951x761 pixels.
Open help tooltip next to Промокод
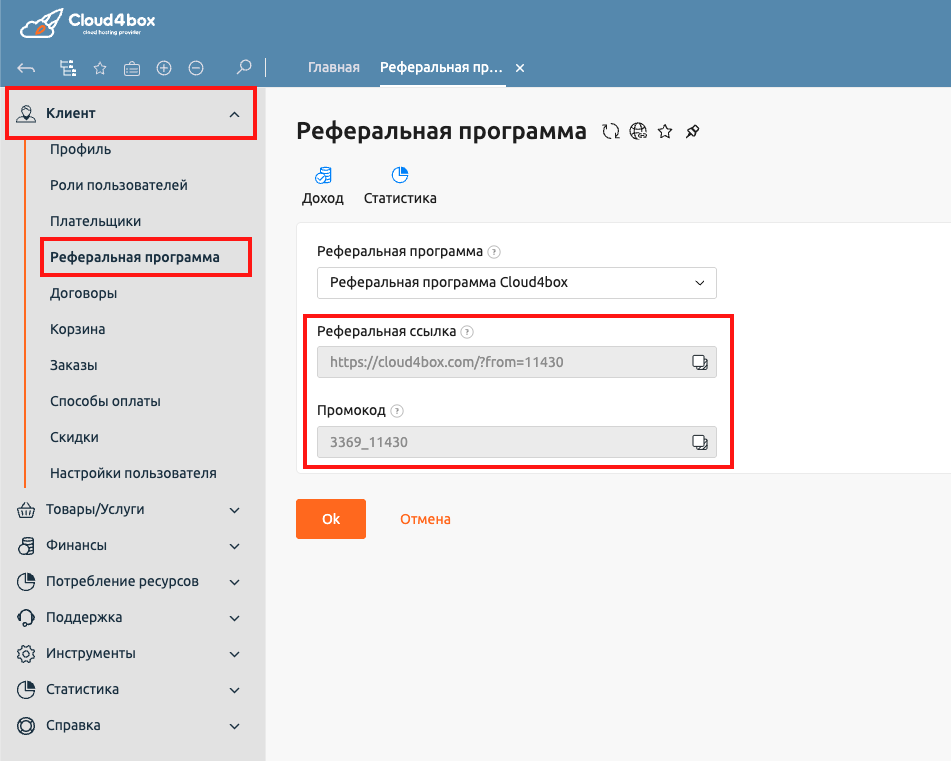[397, 410]
